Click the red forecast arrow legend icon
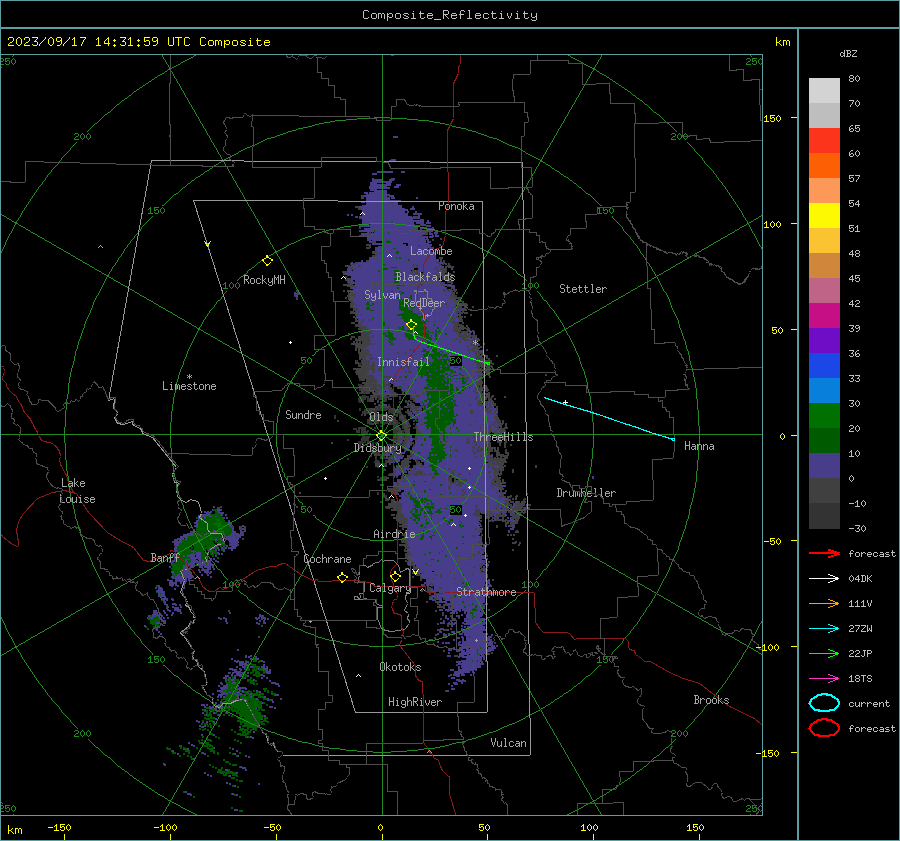This screenshot has width=900, height=841. click(824, 553)
